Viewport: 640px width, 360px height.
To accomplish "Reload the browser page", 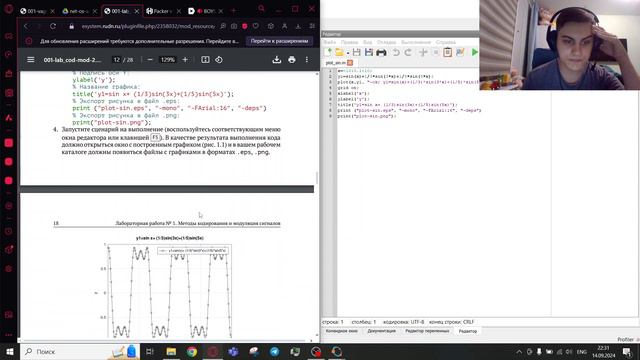I will [x=53, y=26].
